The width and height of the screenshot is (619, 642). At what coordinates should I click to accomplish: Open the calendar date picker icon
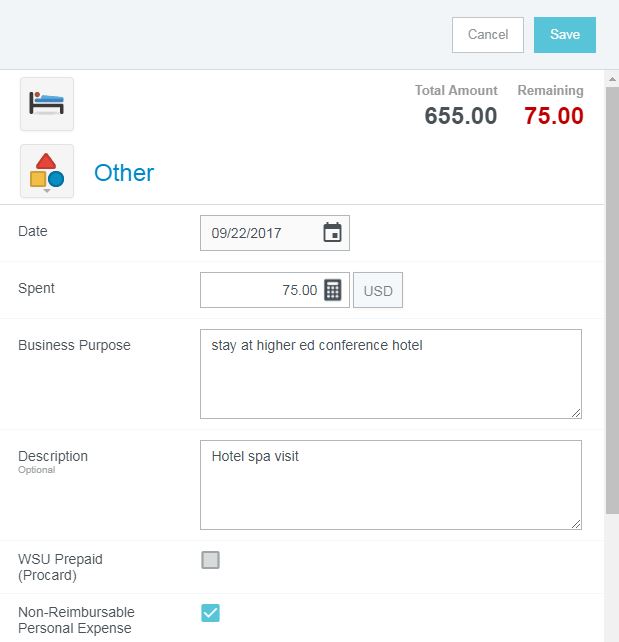(x=332, y=233)
